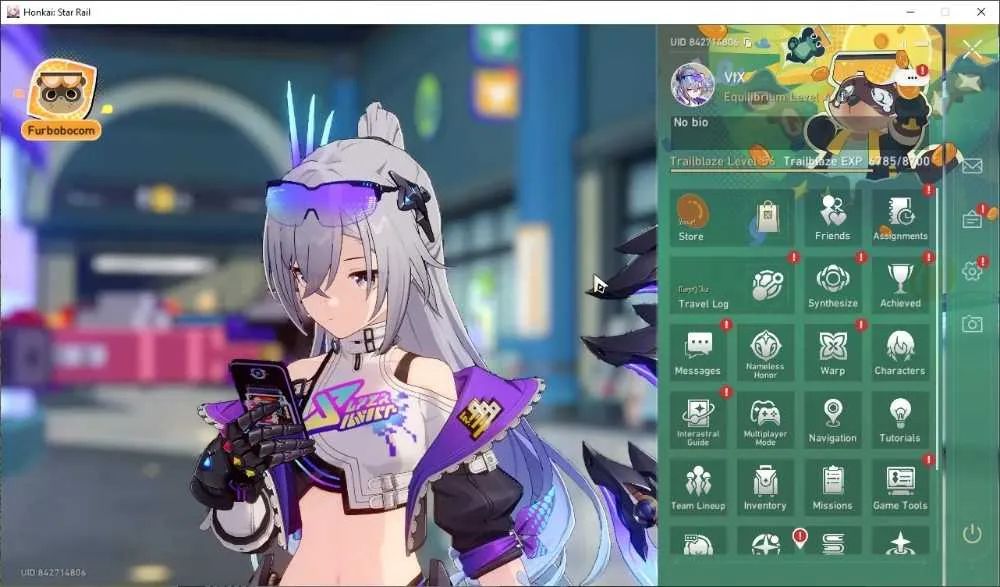Open the Messages tile
1000x587 pixels.
[x=698, y=352]
